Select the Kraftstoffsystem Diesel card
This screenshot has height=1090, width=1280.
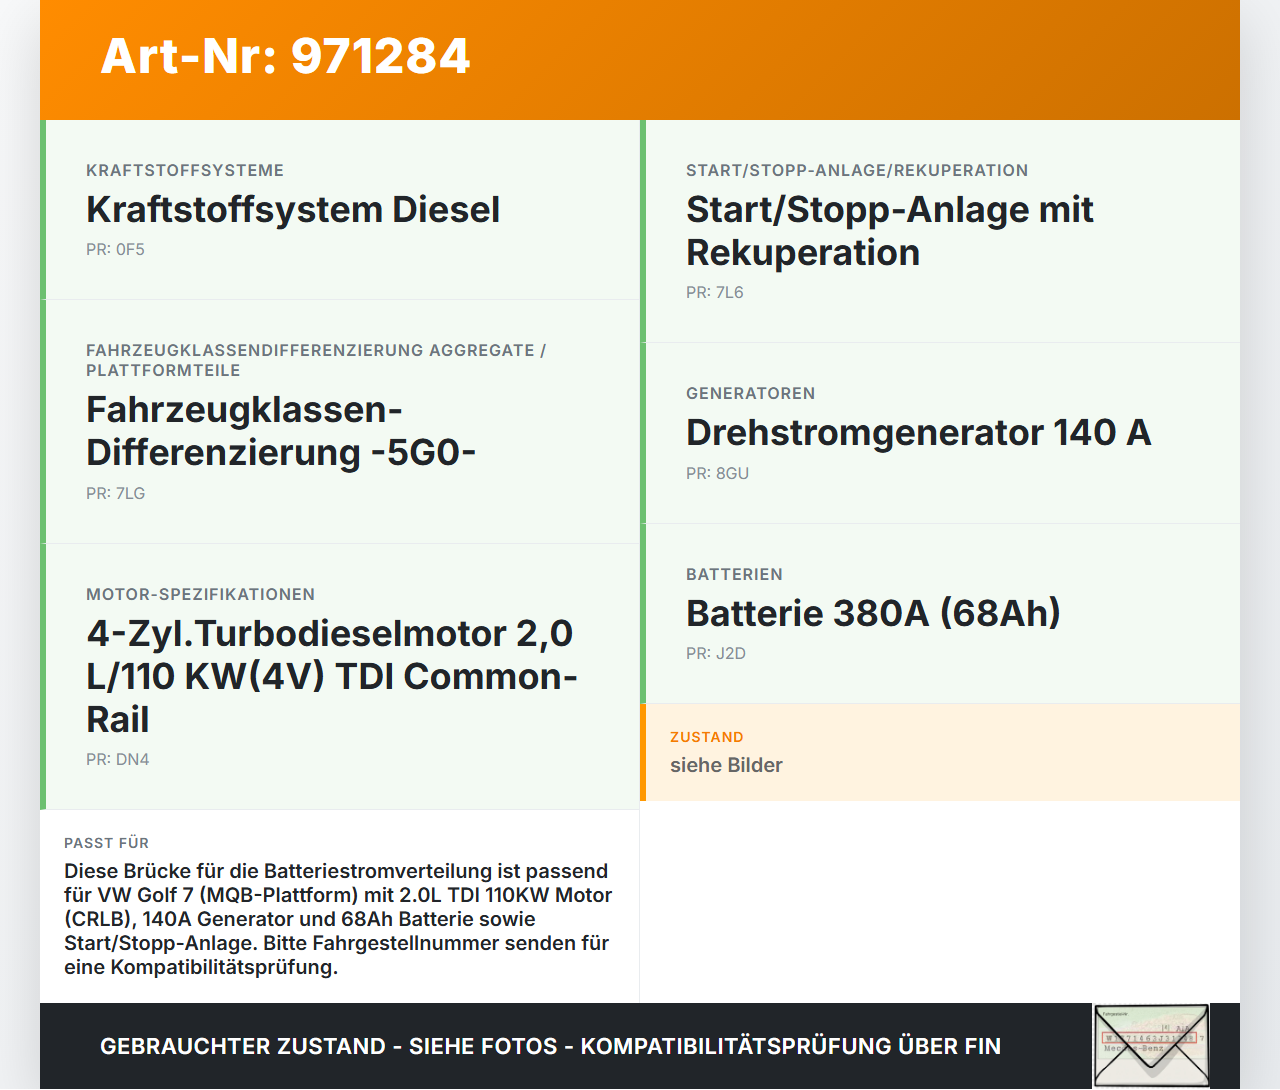pyautogui.click(x=340, y=210)
